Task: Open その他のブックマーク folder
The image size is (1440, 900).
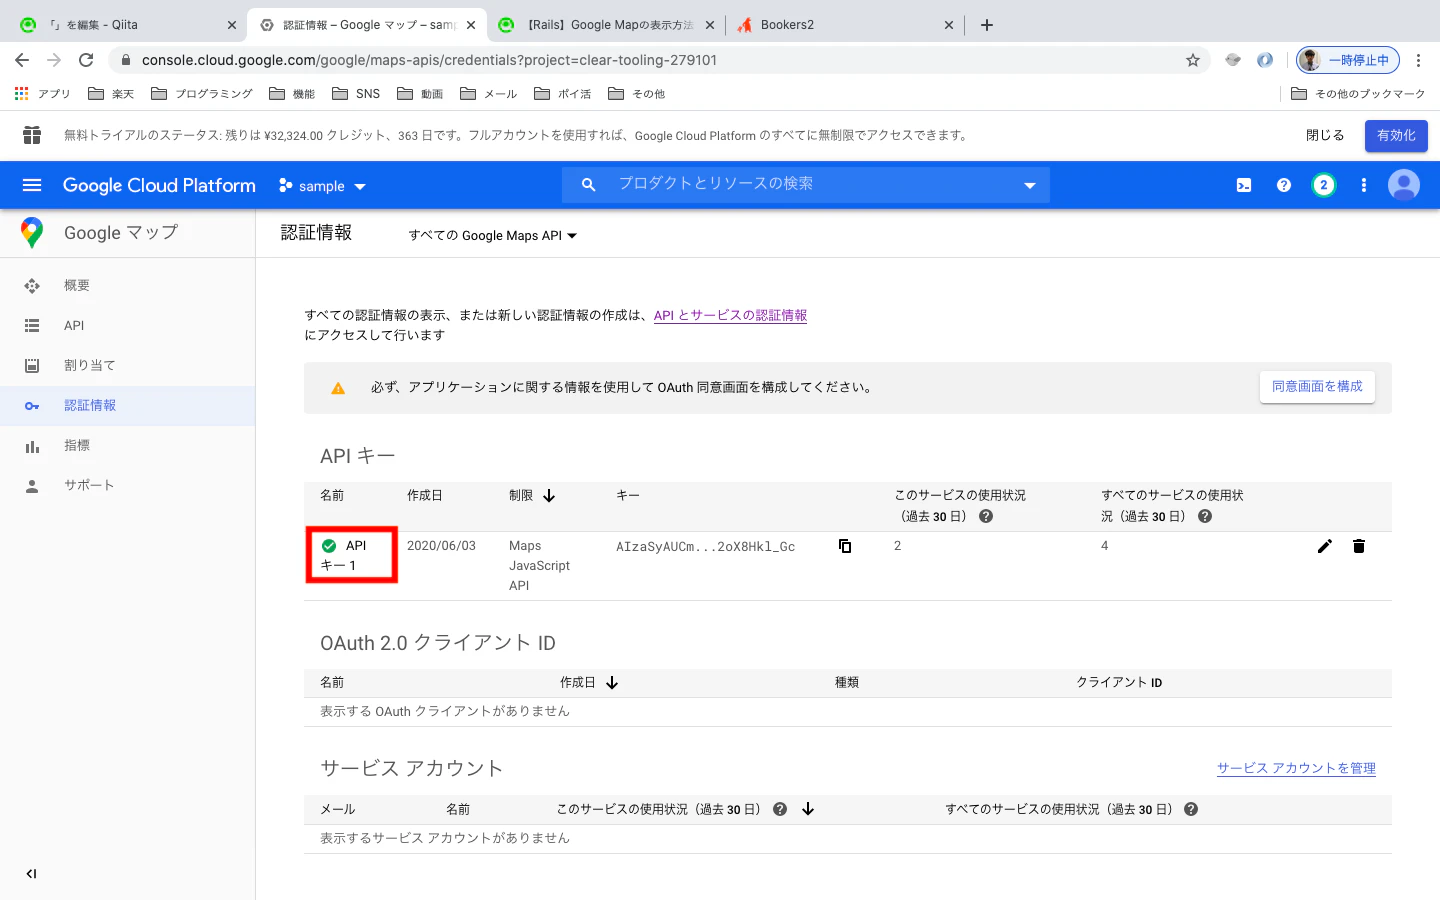Action: [x=1358, y=94]
